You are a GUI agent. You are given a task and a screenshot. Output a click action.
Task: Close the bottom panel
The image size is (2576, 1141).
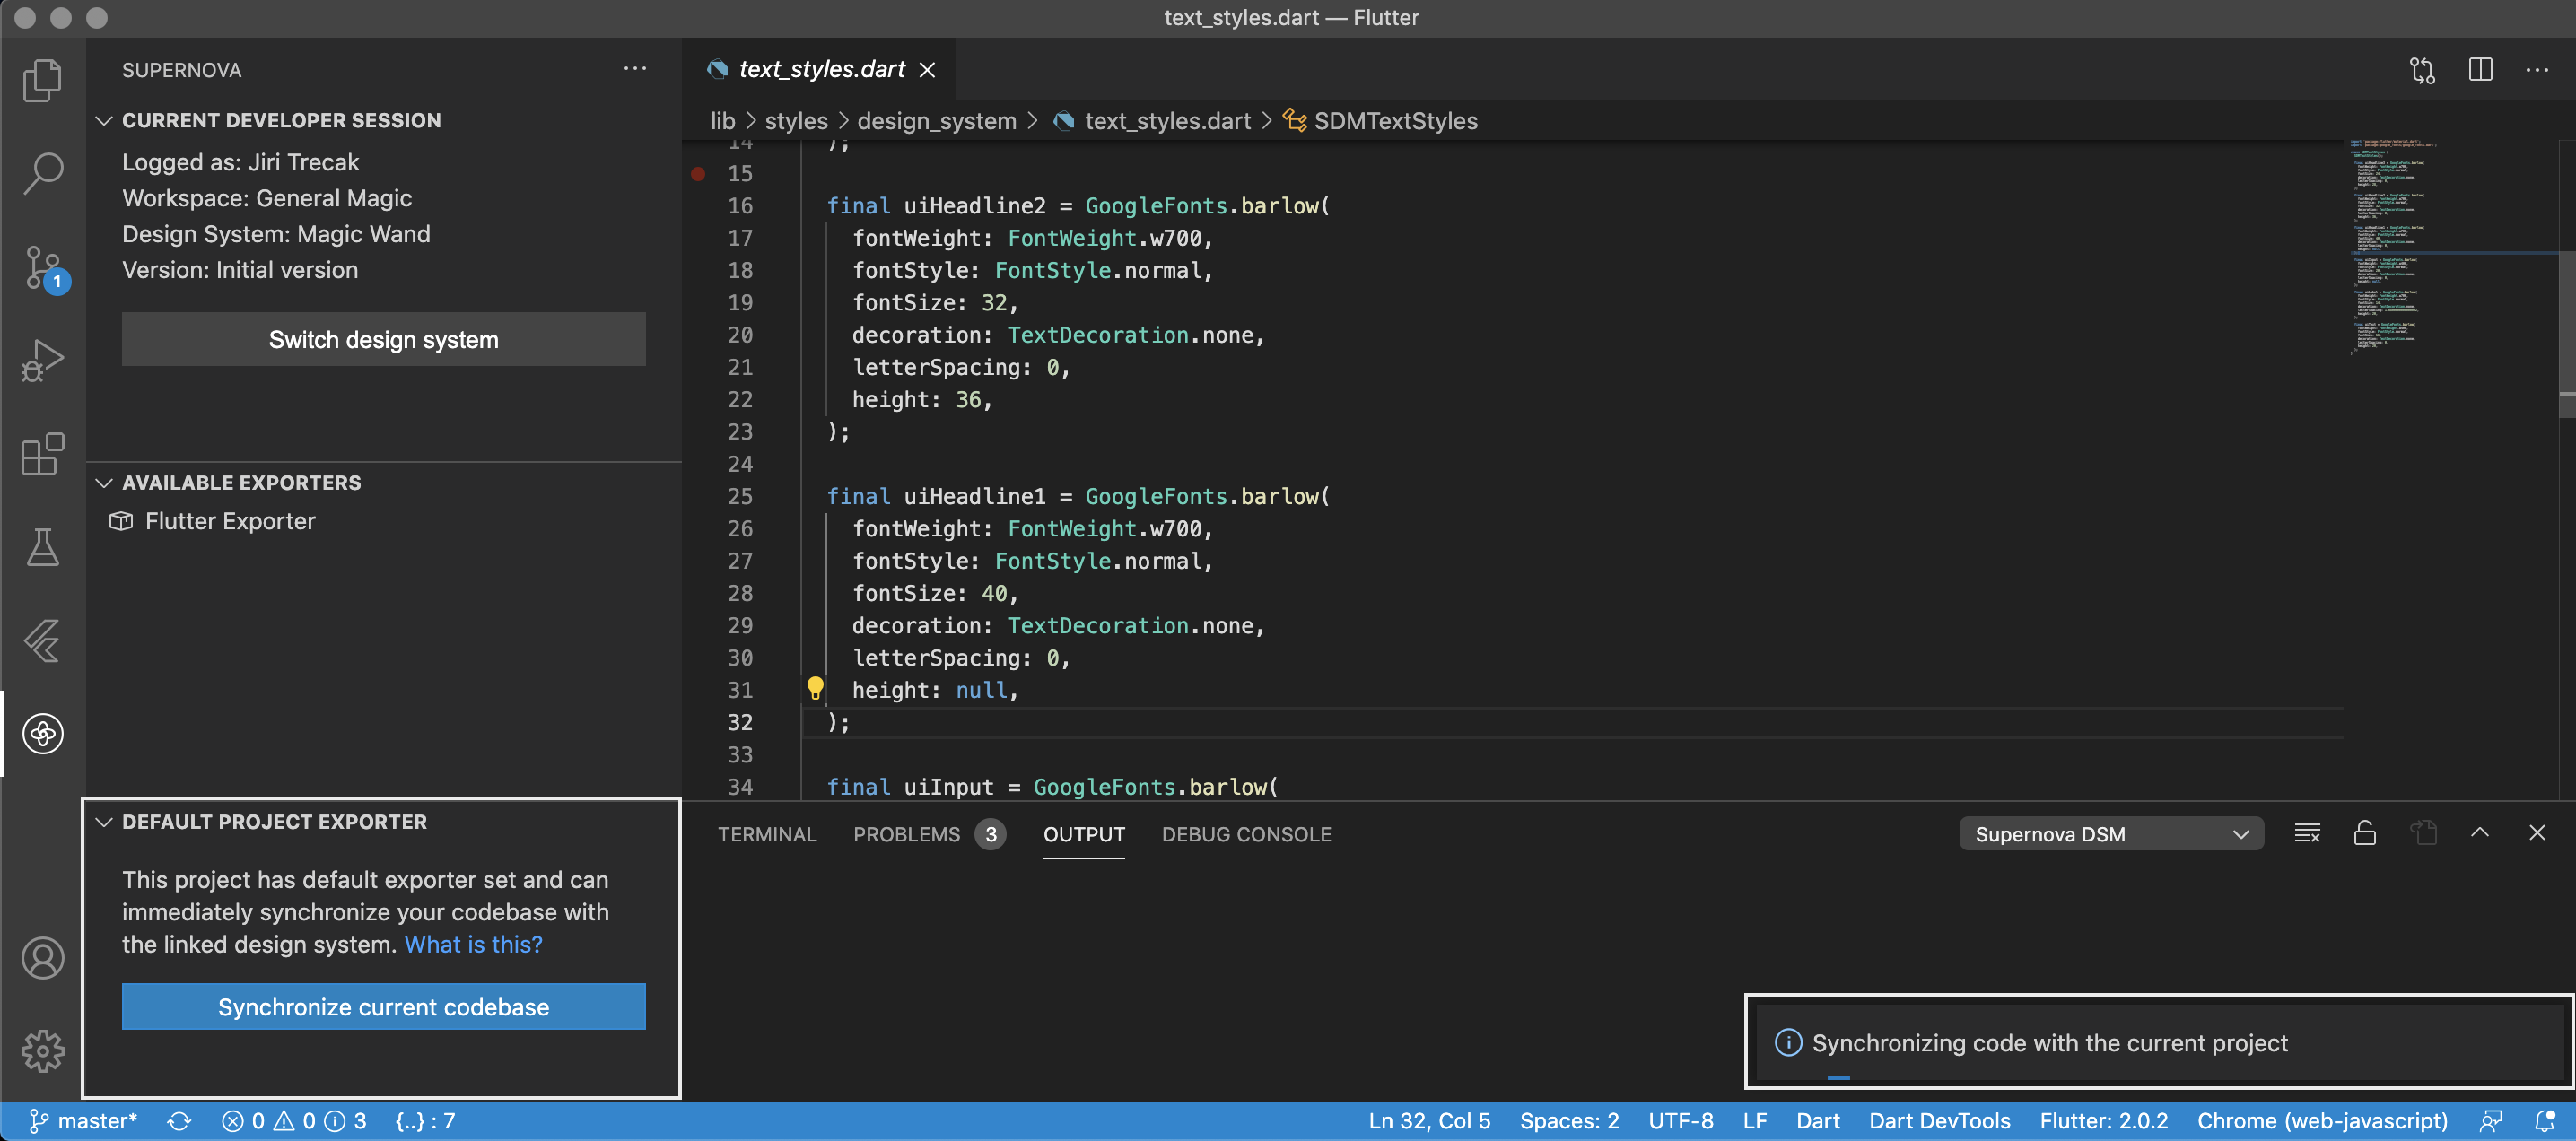(x=2537, y=832)
